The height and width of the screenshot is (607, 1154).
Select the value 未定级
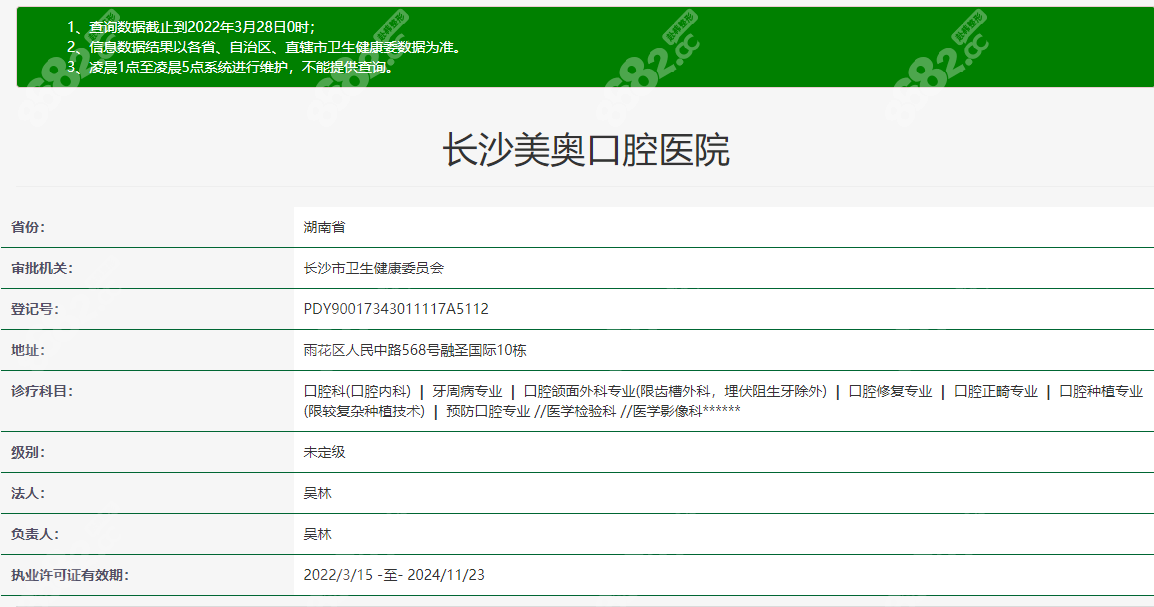point(325,452)
